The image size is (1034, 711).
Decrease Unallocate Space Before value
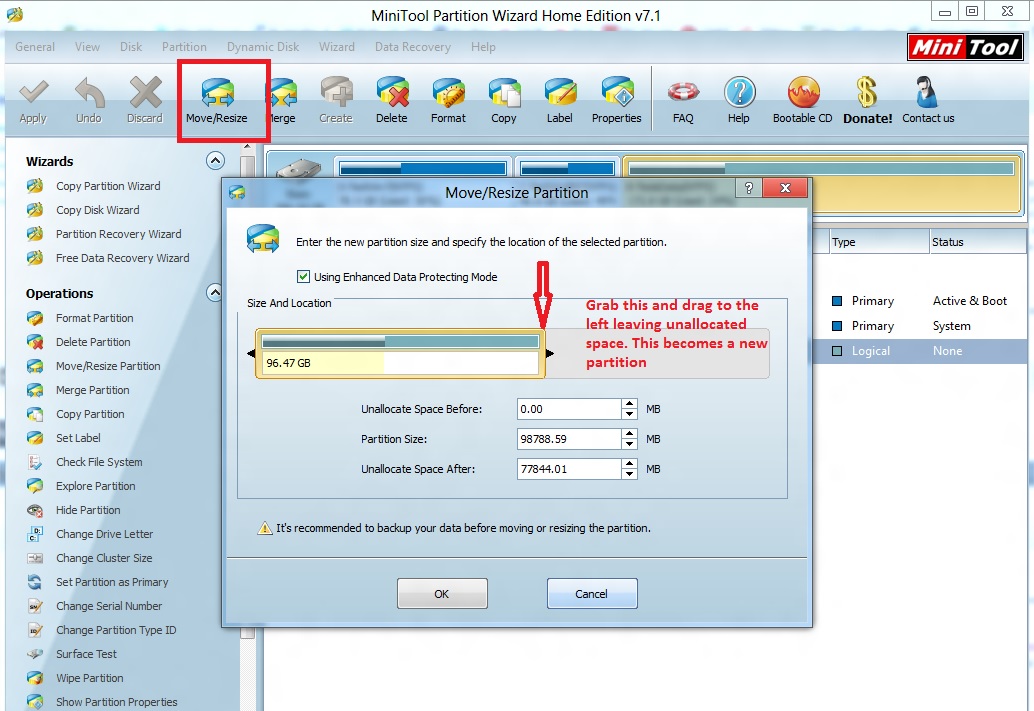pyautogui.click(x=630, y=414)
